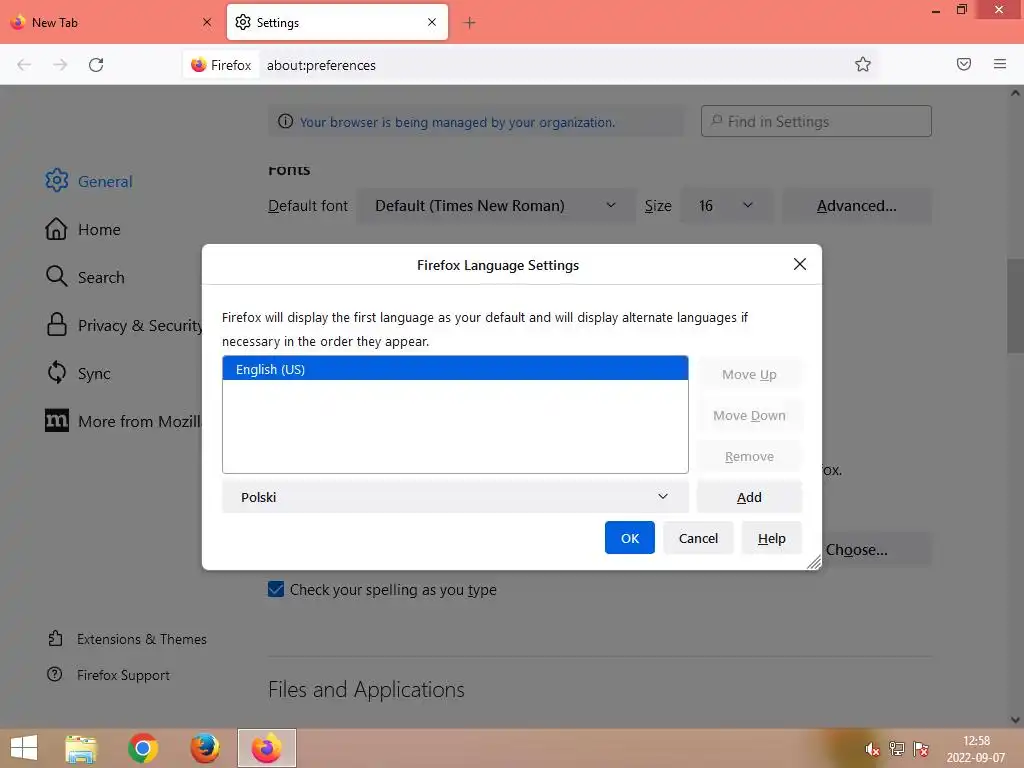Switch to the New Tab tab
This screenshot has width=1024, height=768.
[111, 22]
